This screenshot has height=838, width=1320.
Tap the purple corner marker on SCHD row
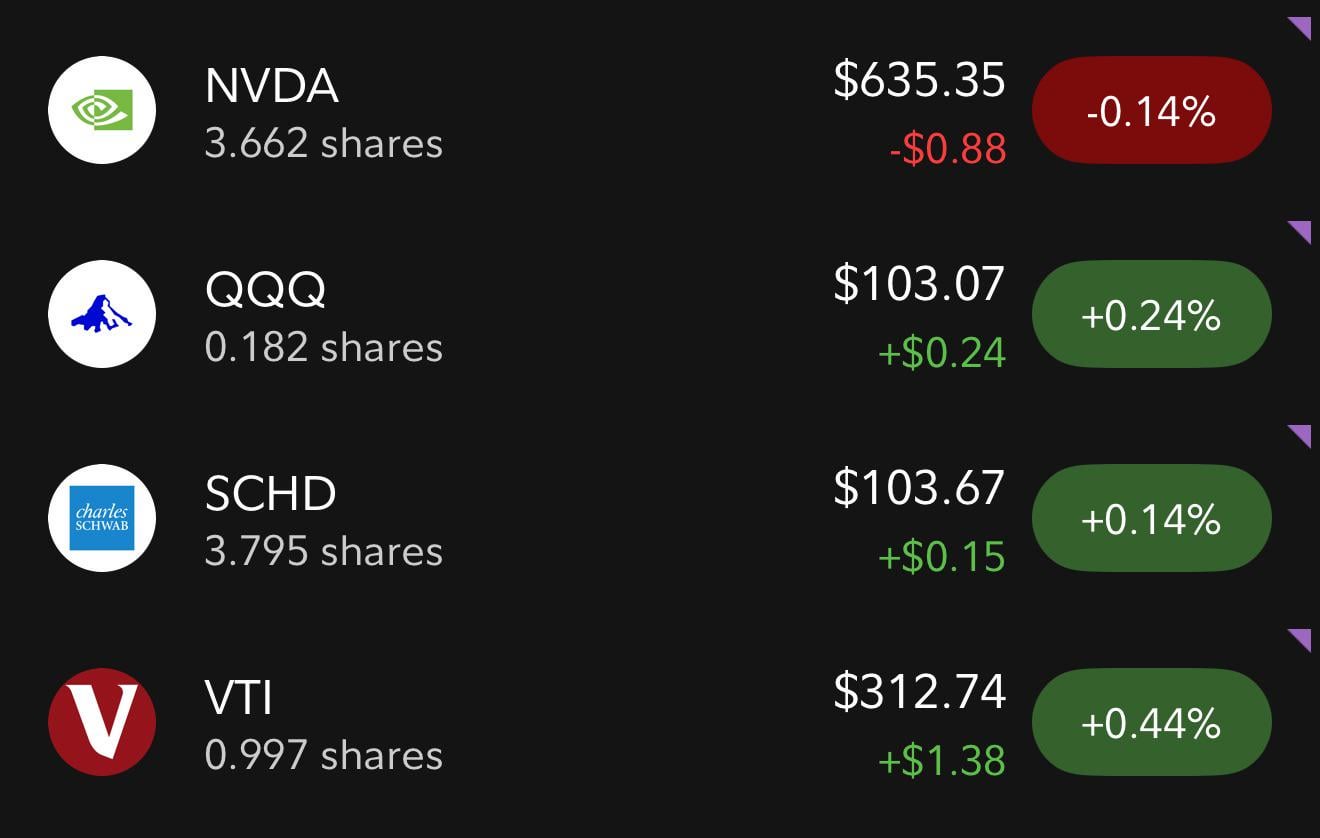(1302, 435)
